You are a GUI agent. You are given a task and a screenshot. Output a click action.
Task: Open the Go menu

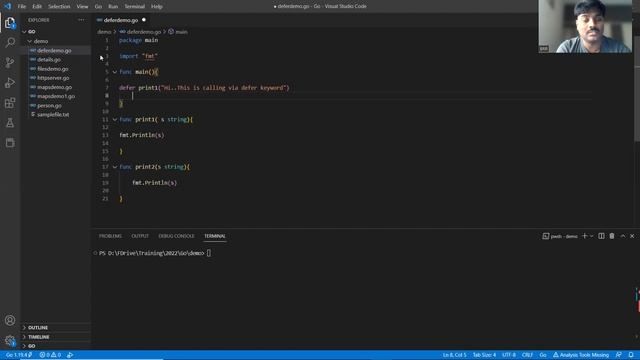coord(98,7)
